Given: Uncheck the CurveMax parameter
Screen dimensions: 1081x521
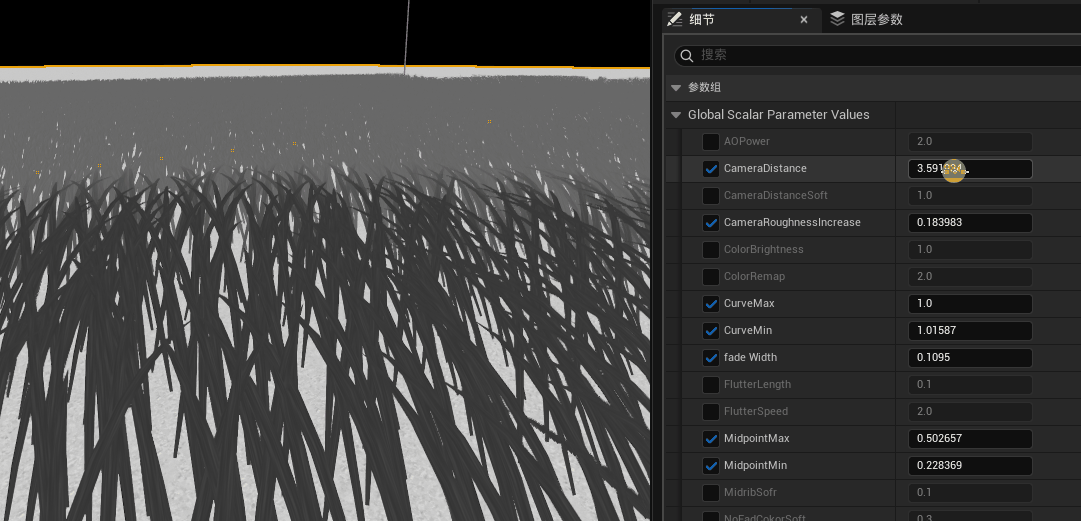Looking at the screenshot, I should pos(711,304).
